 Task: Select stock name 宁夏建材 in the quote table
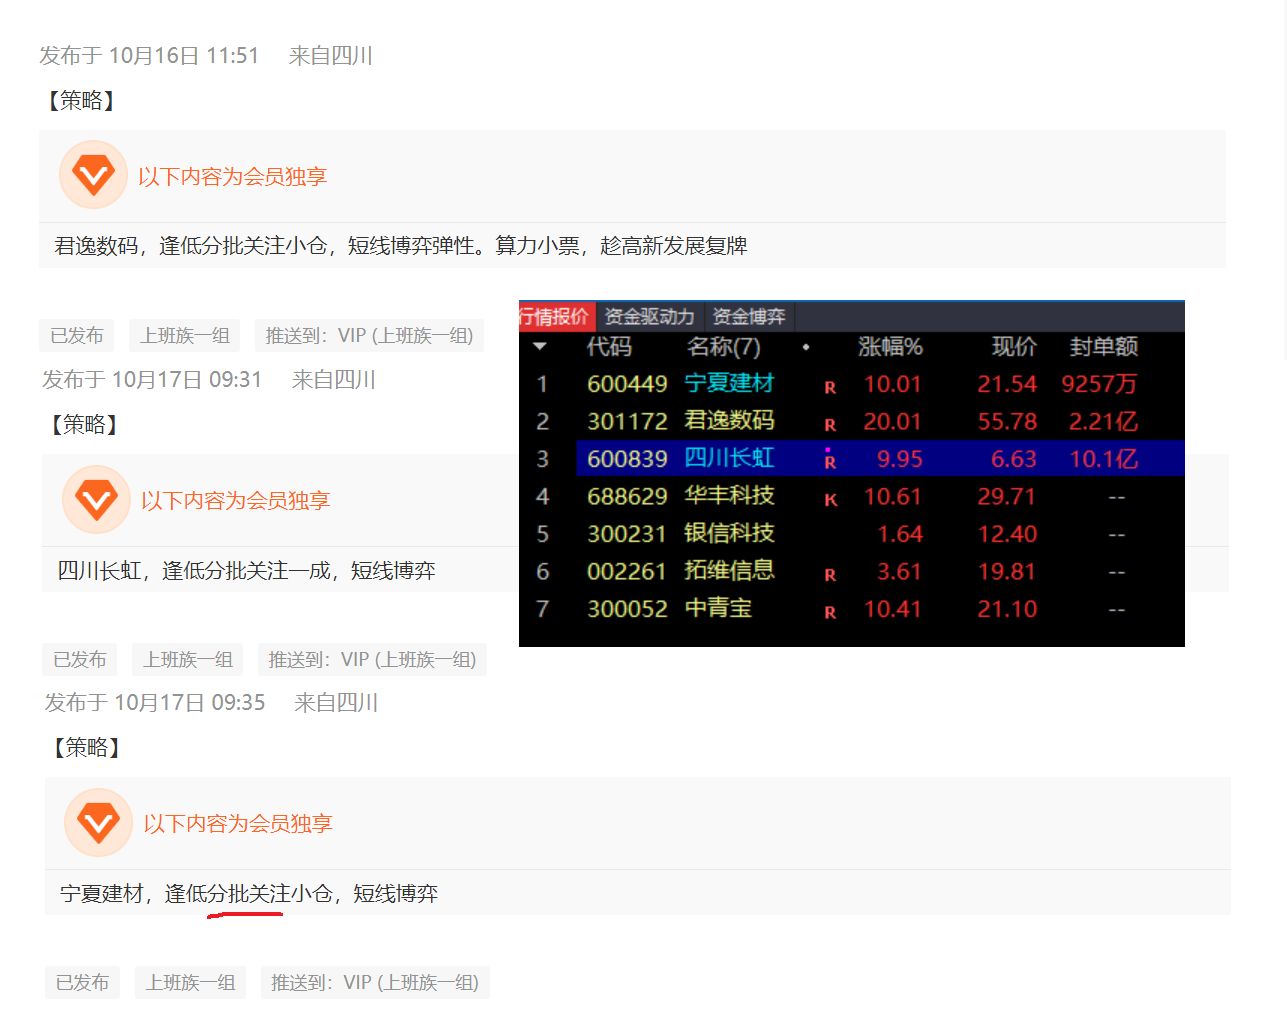pyautogui.click(x=729, y=384)
